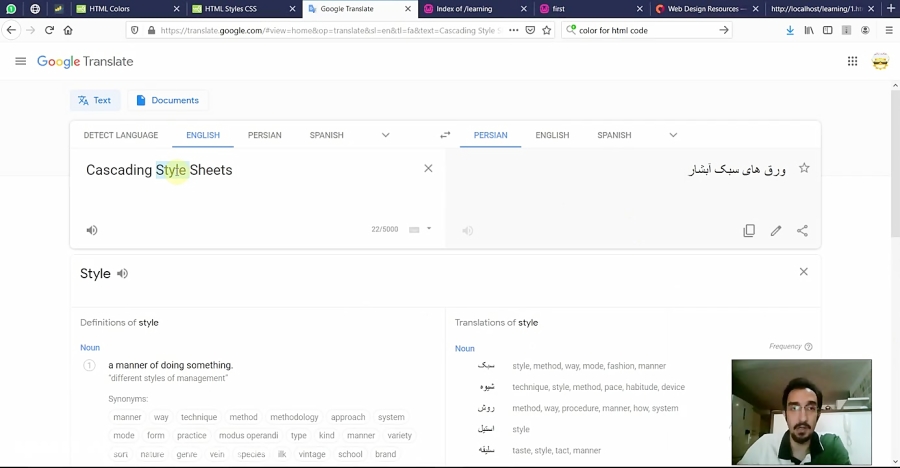Play pronunciation of the word Style
900x468 pixels.
point(122,273)
